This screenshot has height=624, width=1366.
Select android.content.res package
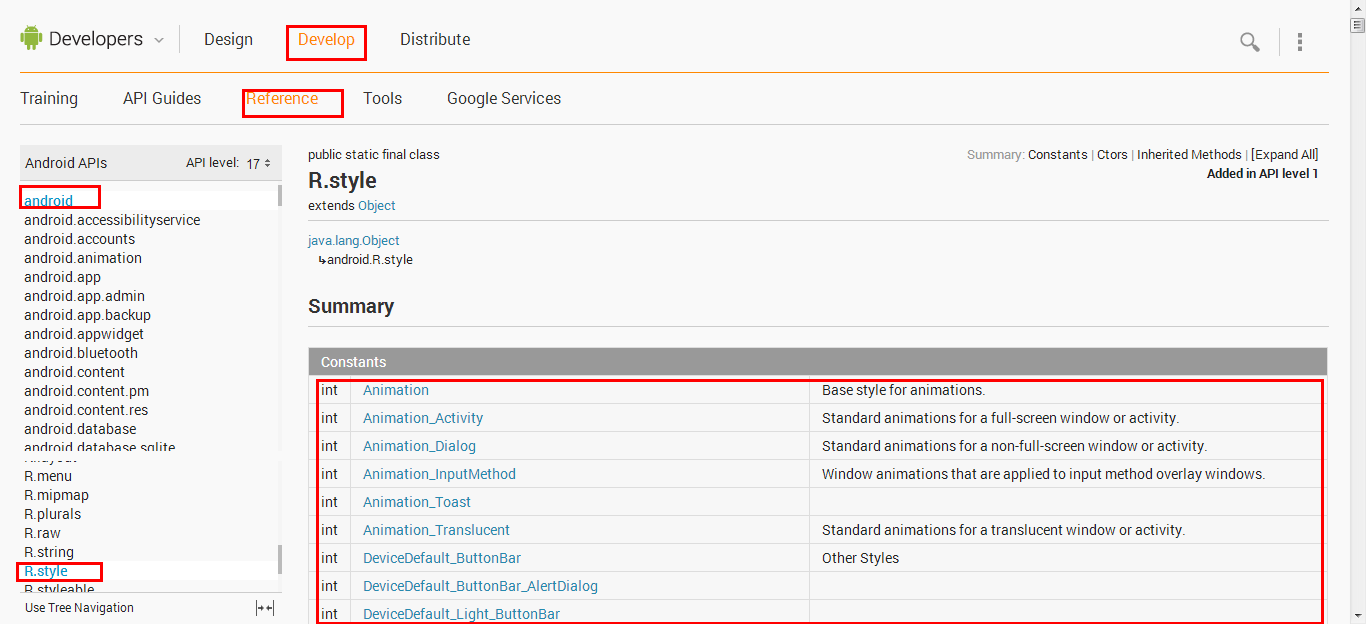pos(86,410)
